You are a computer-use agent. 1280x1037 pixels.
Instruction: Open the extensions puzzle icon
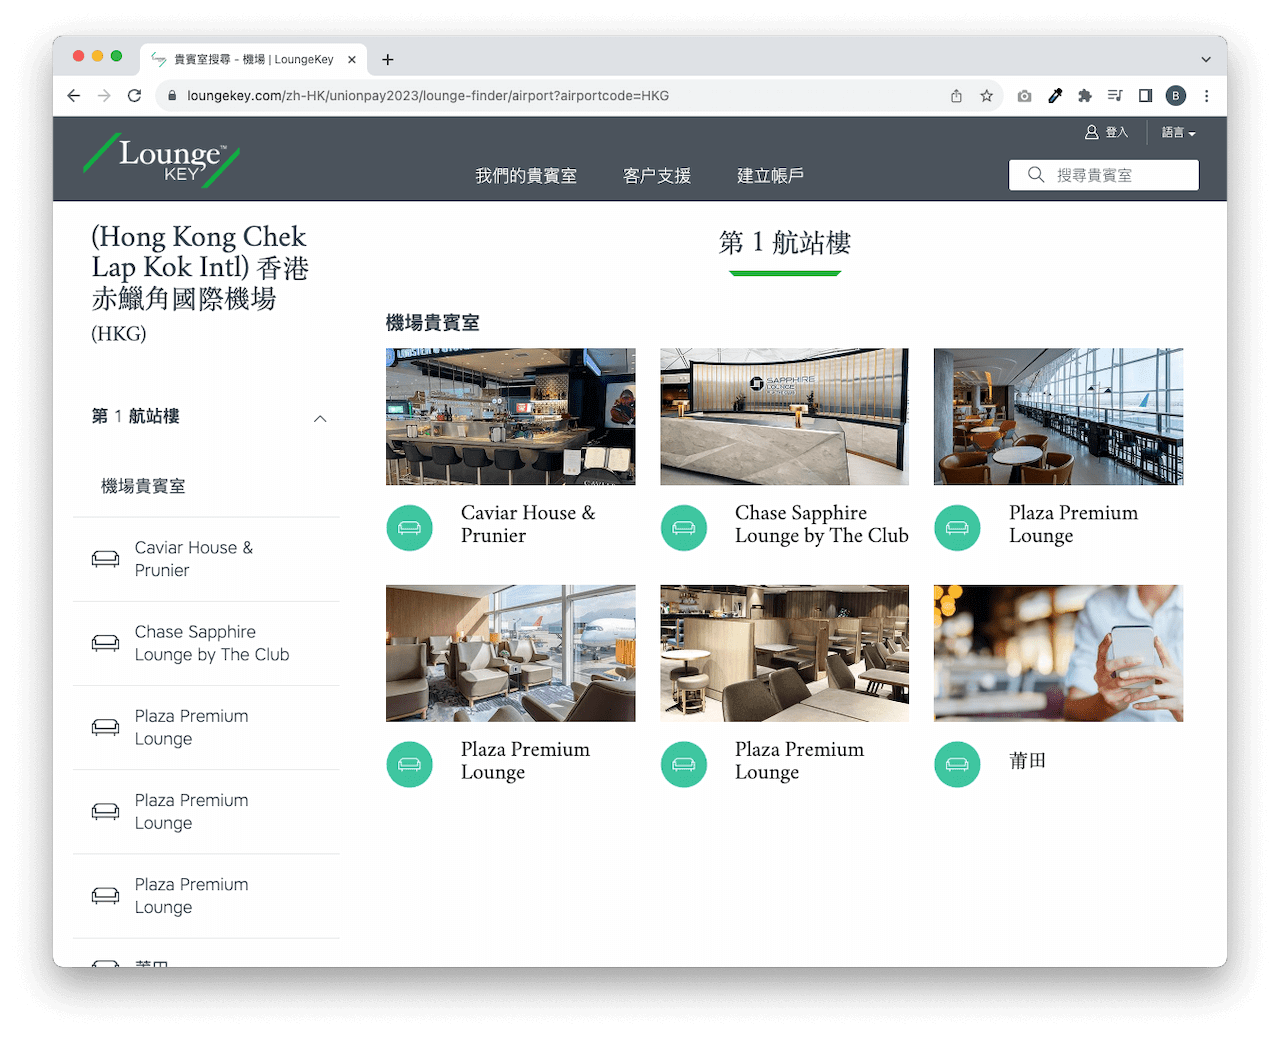click(x=1085, y=96)
